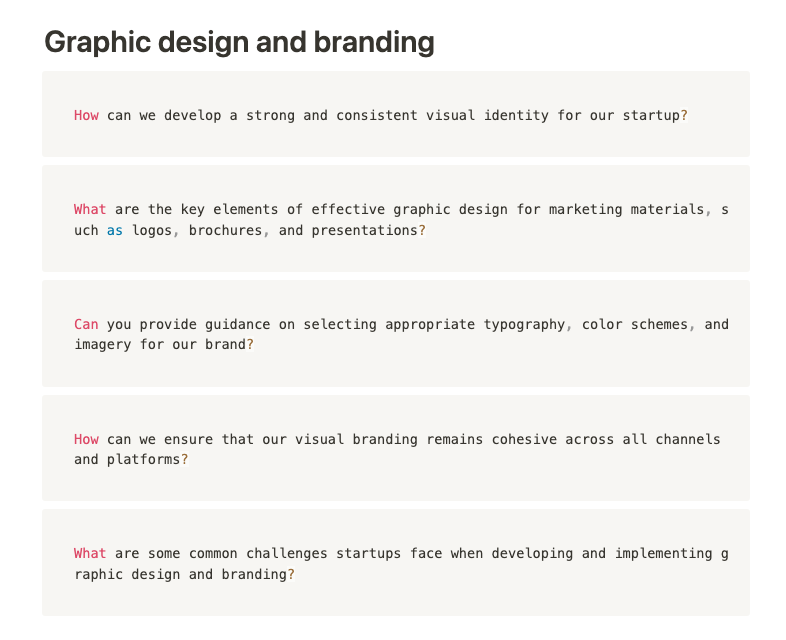The image size is (786, 640).
Task: Click the "Graphic design and branding" heading
Action: pos(239,42)
